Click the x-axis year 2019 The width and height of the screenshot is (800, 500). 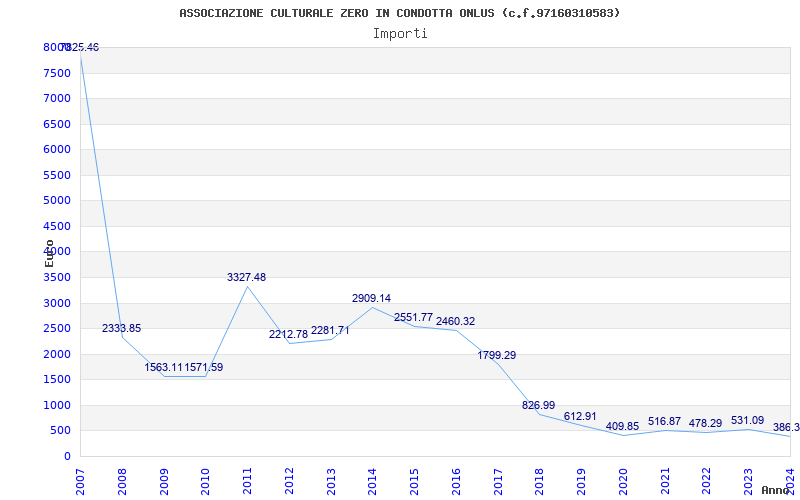click(x=581, y=482)
